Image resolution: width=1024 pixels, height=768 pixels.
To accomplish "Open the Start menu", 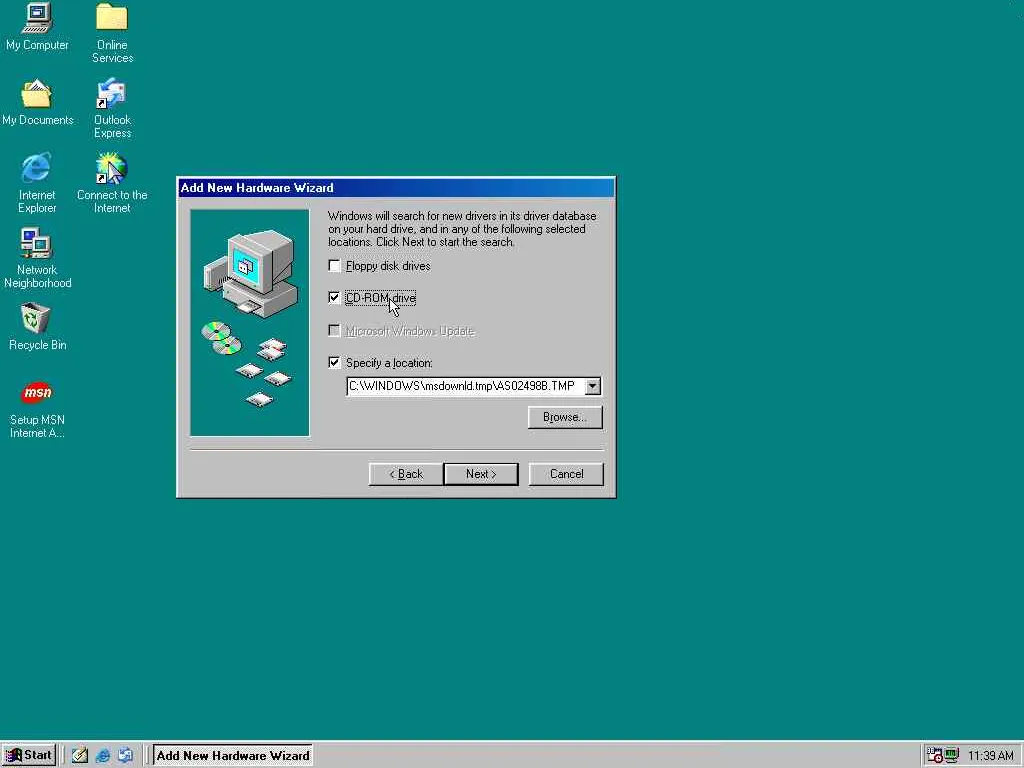I will tap(29, 756).
